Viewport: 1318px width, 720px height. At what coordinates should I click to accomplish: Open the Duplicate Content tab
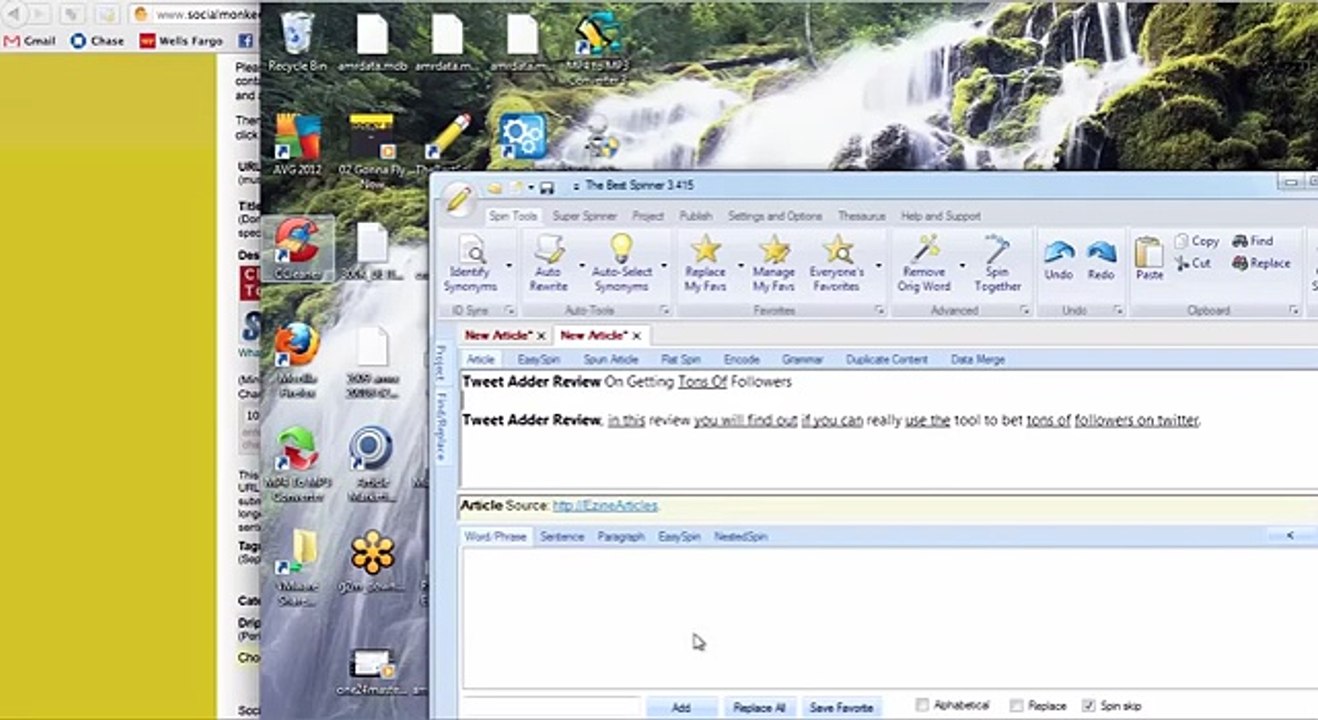887,359
